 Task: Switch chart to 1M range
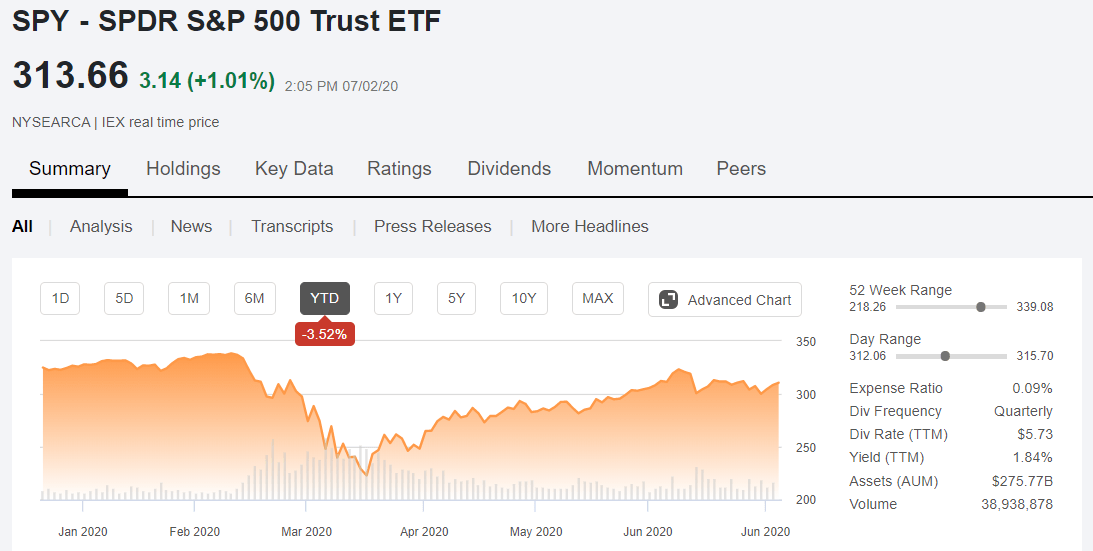click(189, 299)
